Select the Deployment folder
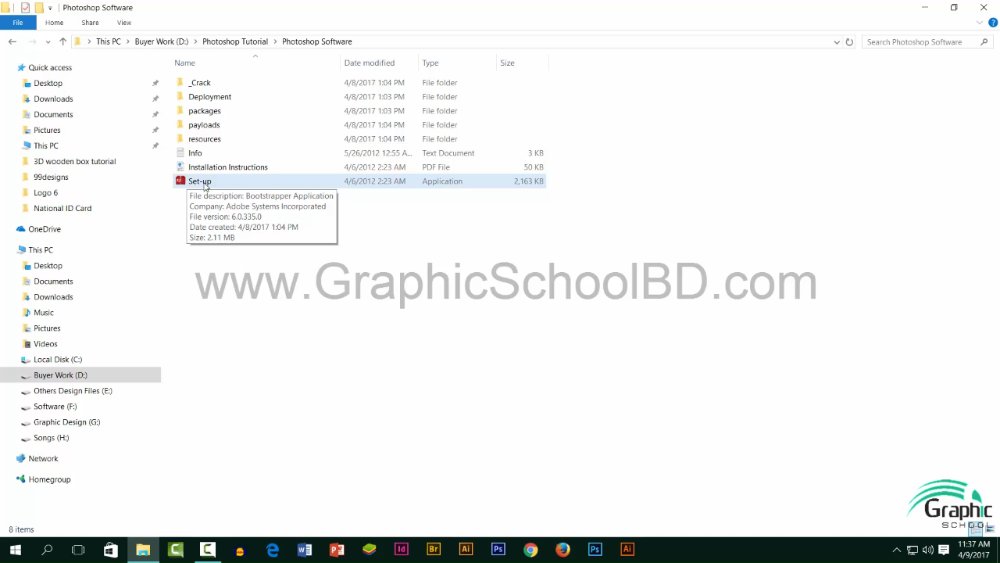Screen dimensions: 1000x563 tap(210, 97)
